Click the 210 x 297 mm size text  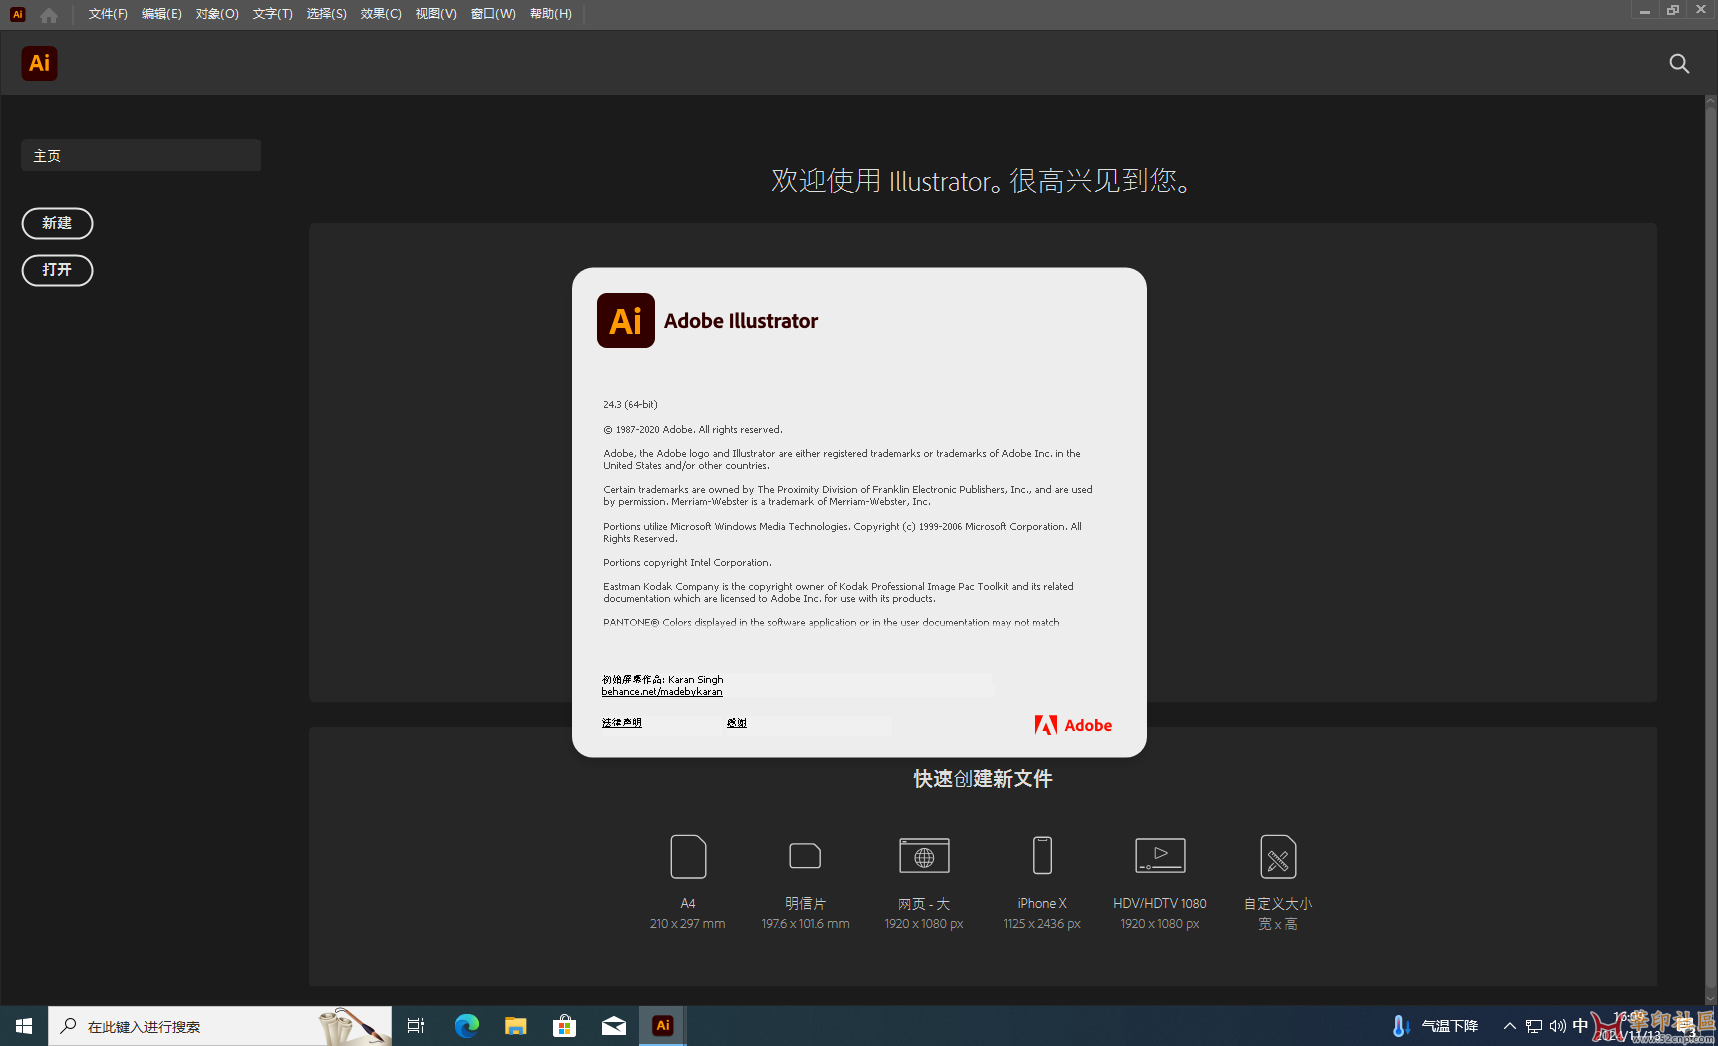688,924
